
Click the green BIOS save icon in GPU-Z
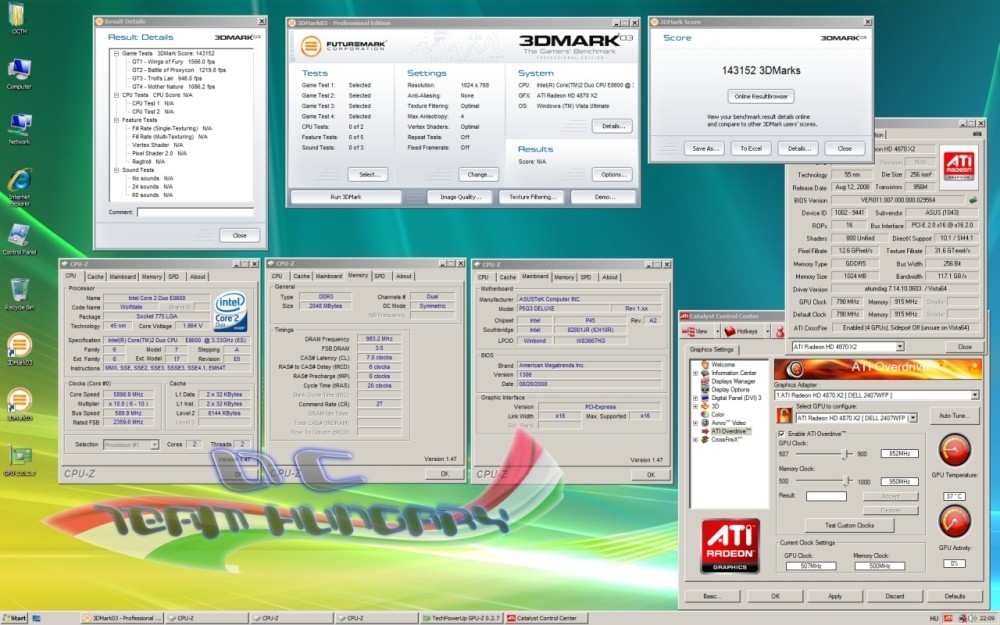(973, 200)
